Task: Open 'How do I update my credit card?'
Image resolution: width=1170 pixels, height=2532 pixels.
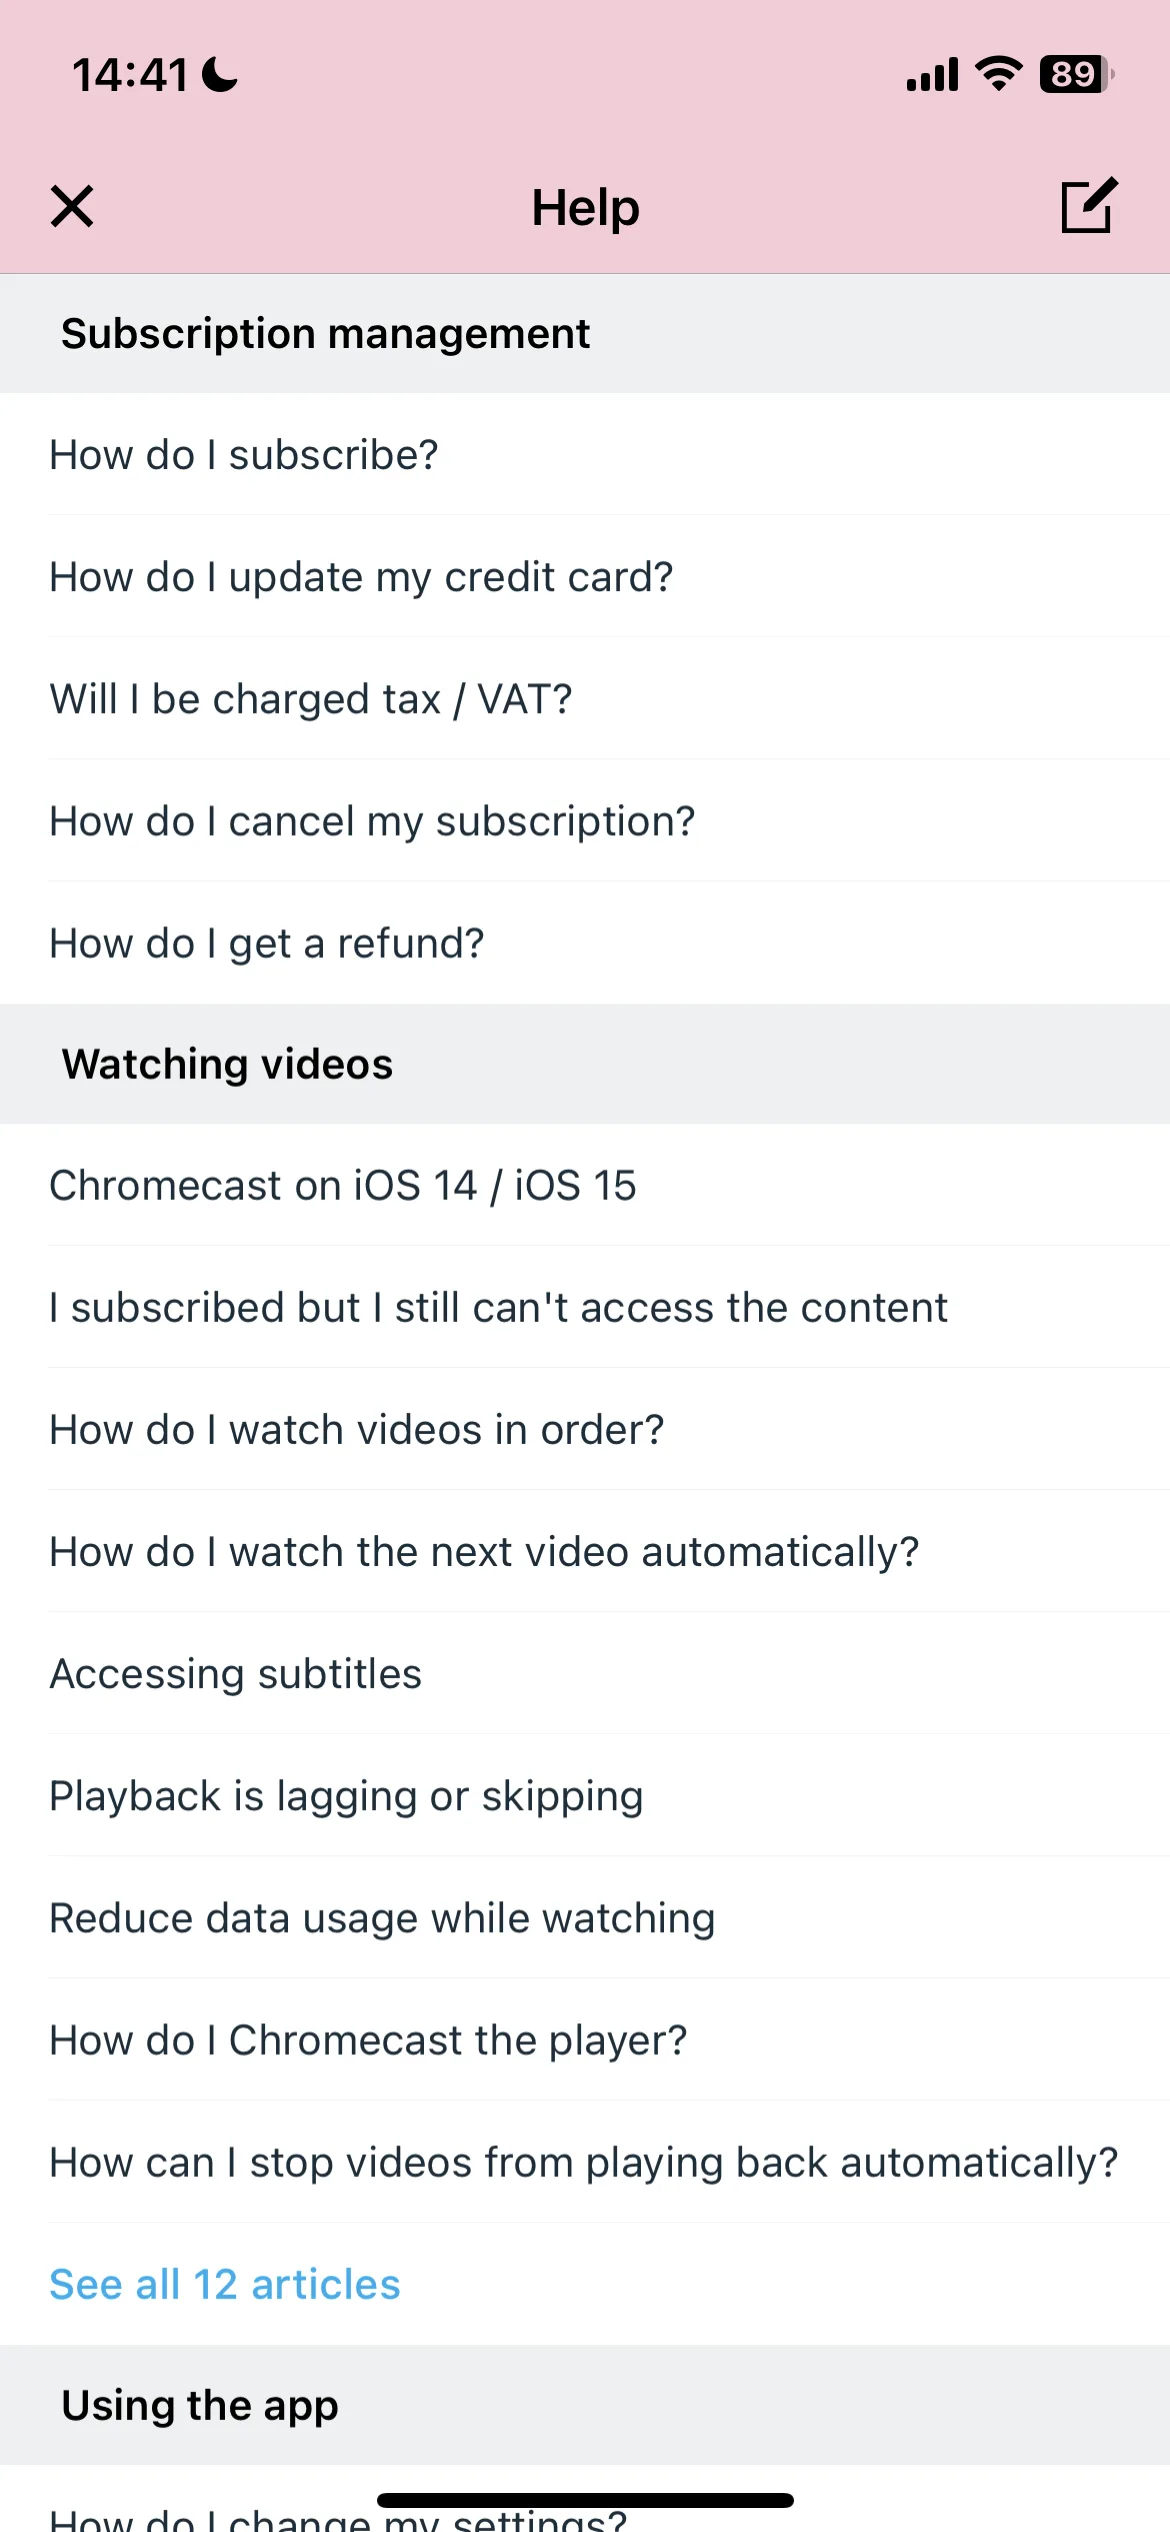Action: [585, 577]
